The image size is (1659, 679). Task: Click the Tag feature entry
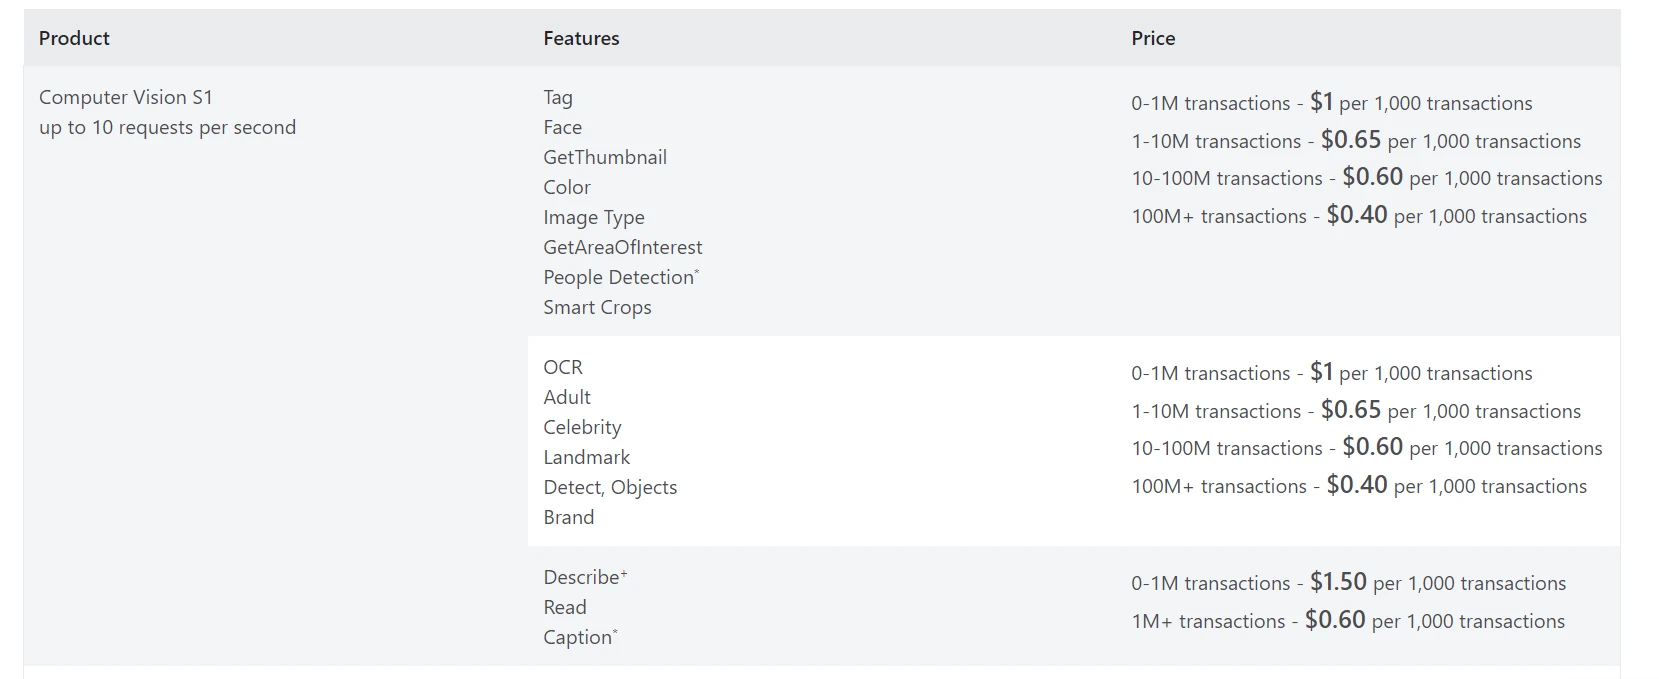point(558,97)
